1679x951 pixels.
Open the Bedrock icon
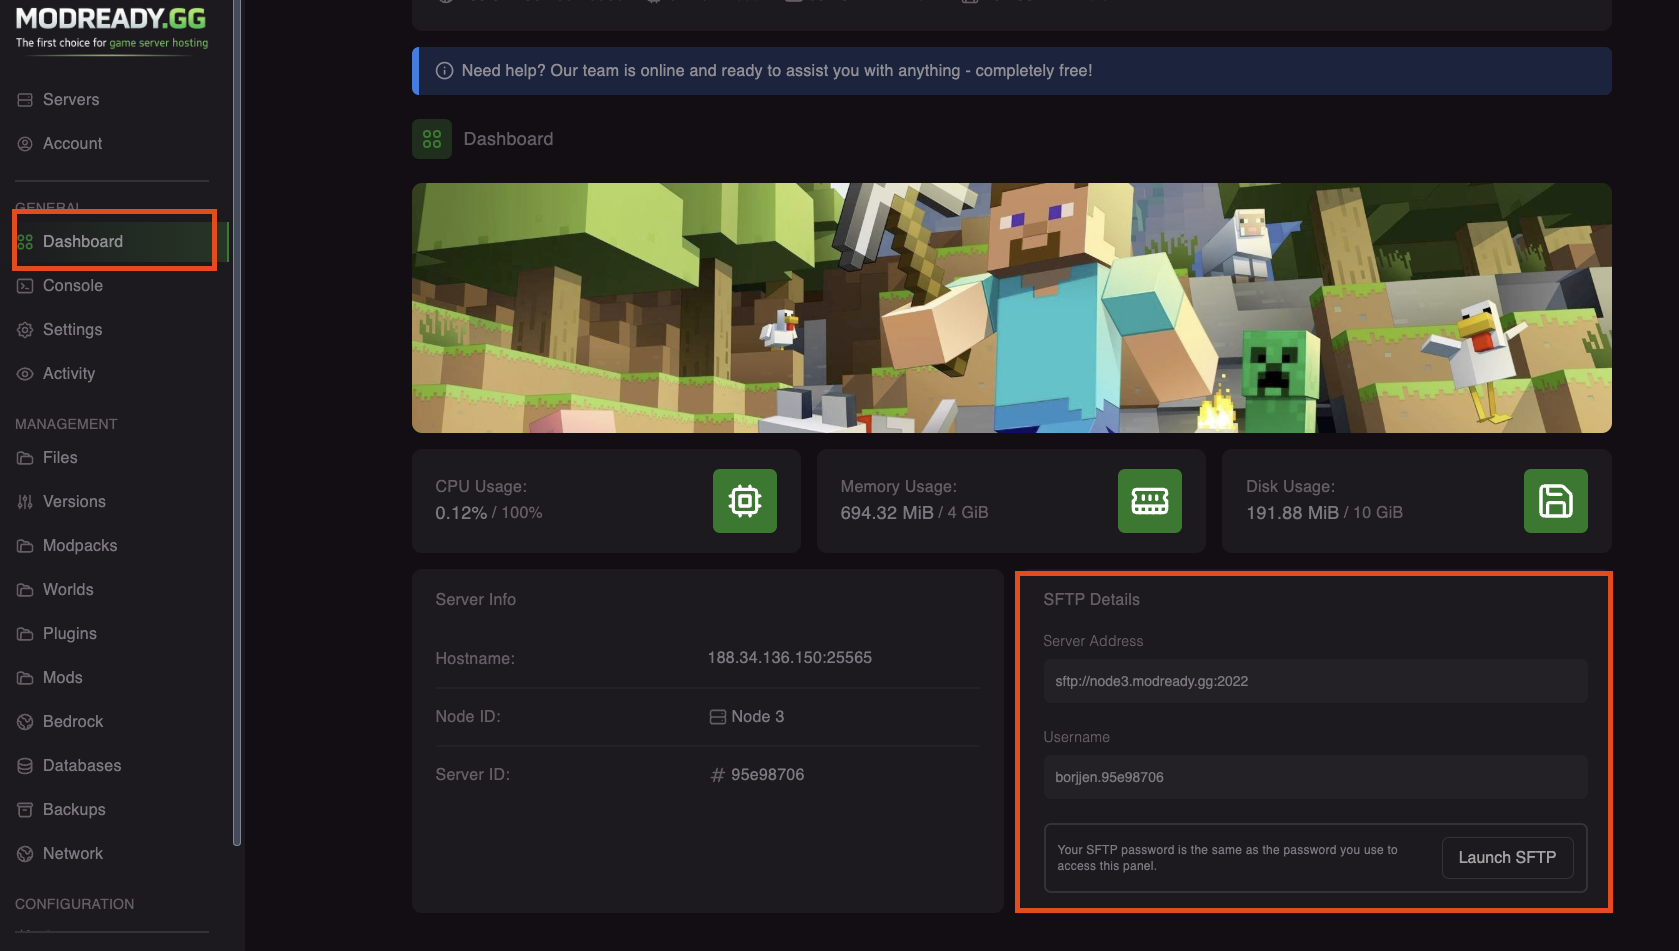pyautogui.click(x=24, y=721)
